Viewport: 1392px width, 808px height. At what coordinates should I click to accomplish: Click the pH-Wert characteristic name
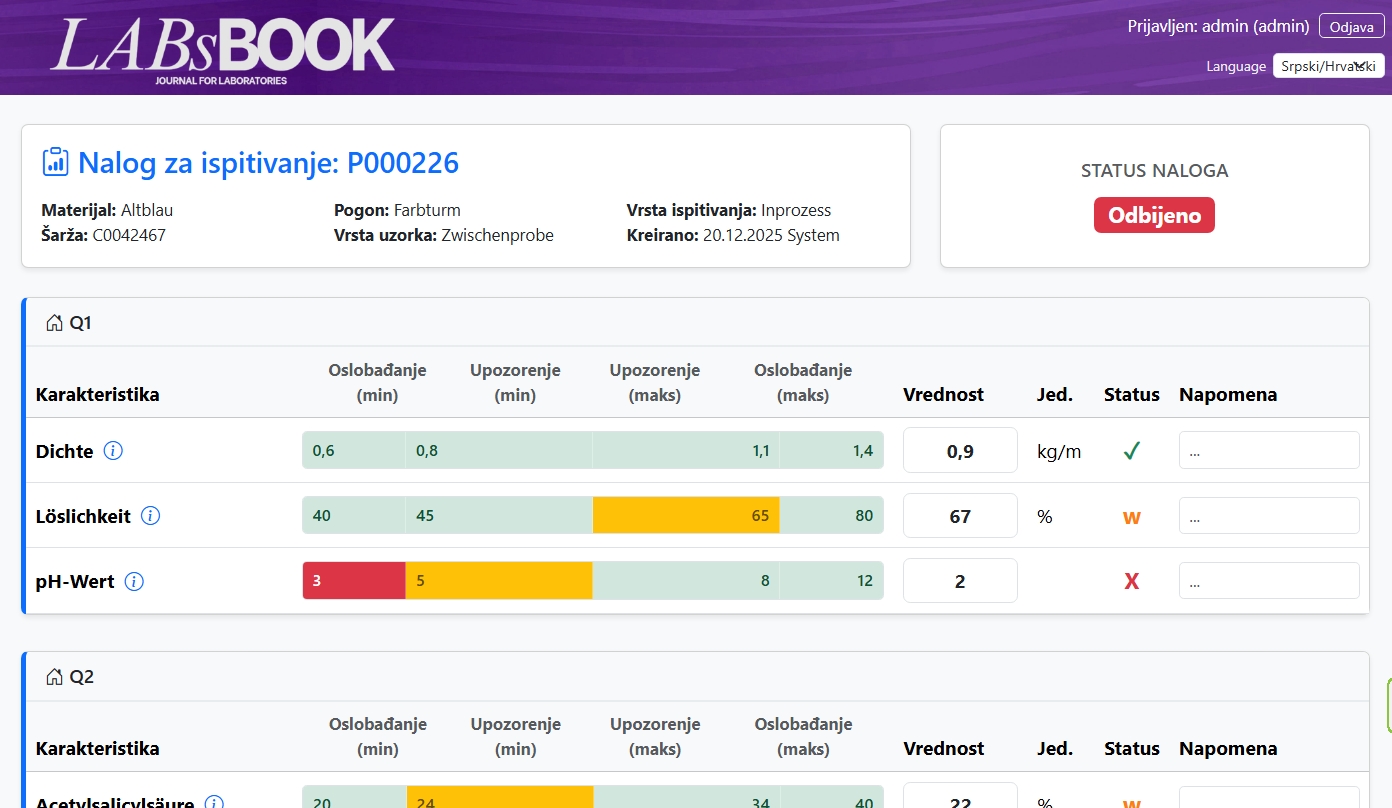(x=75, y=581)
